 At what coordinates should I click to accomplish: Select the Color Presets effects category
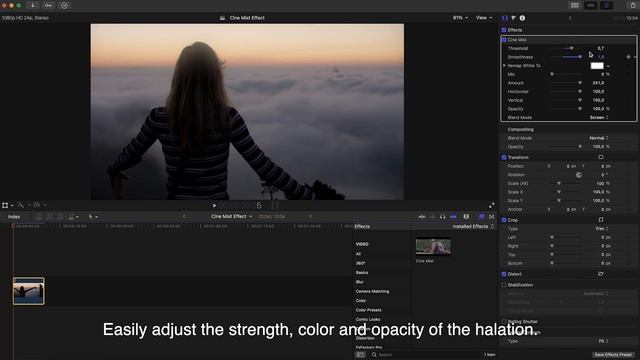pos(369,310)
